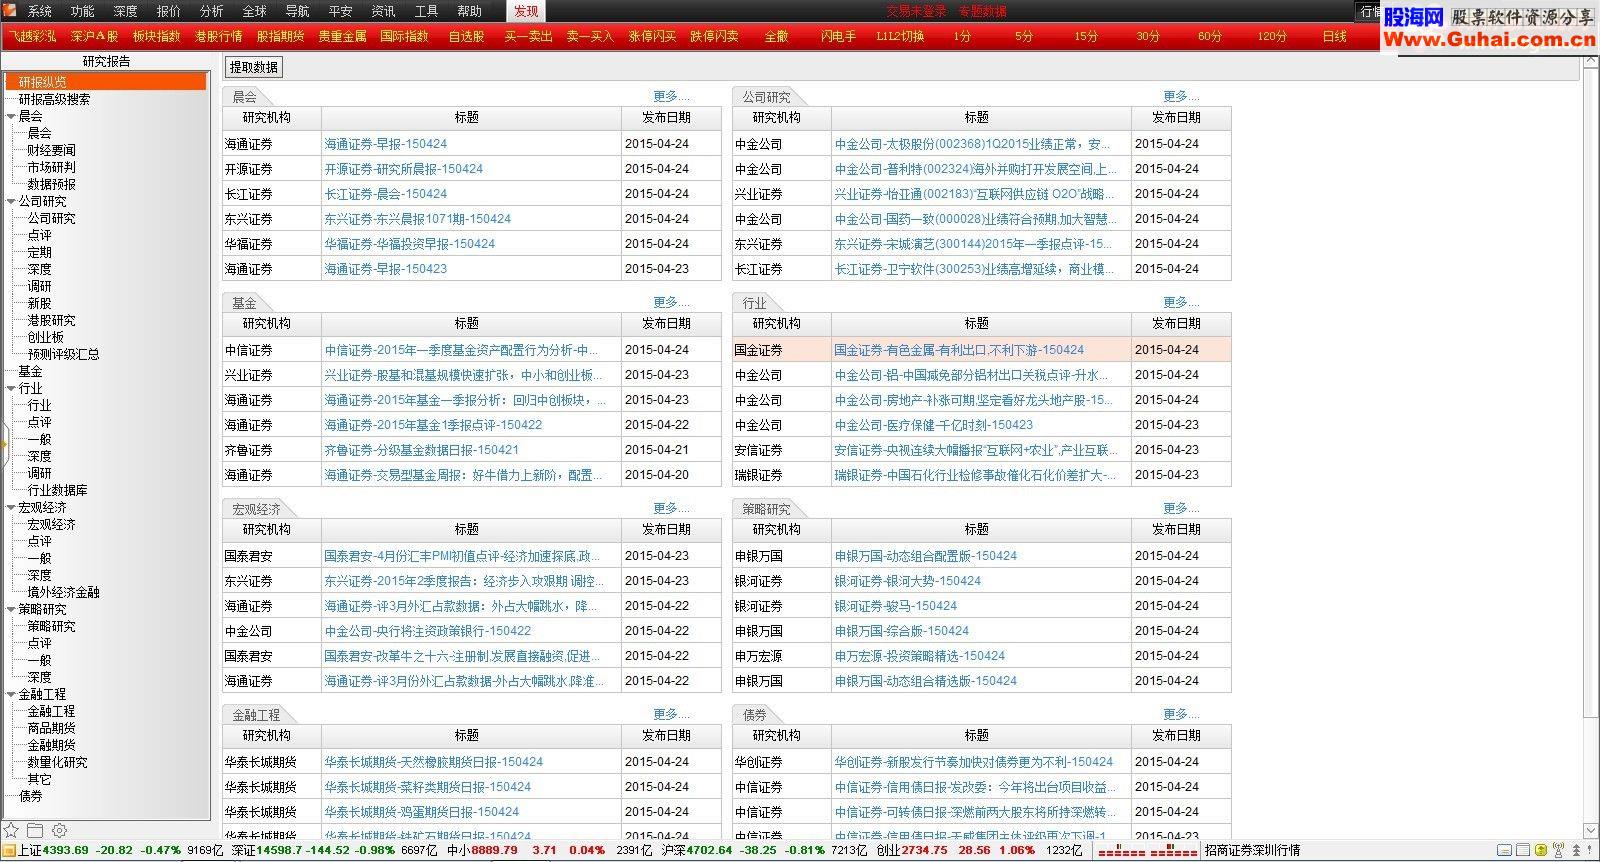Click the keyboard-like icon in the status bar

pyautogui.click(x=1504, y=850)
